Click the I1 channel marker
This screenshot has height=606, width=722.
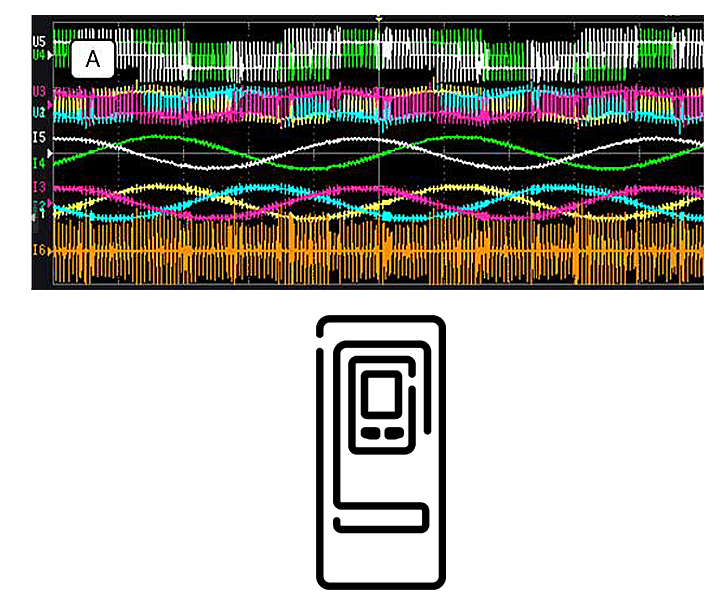point(41,214)
